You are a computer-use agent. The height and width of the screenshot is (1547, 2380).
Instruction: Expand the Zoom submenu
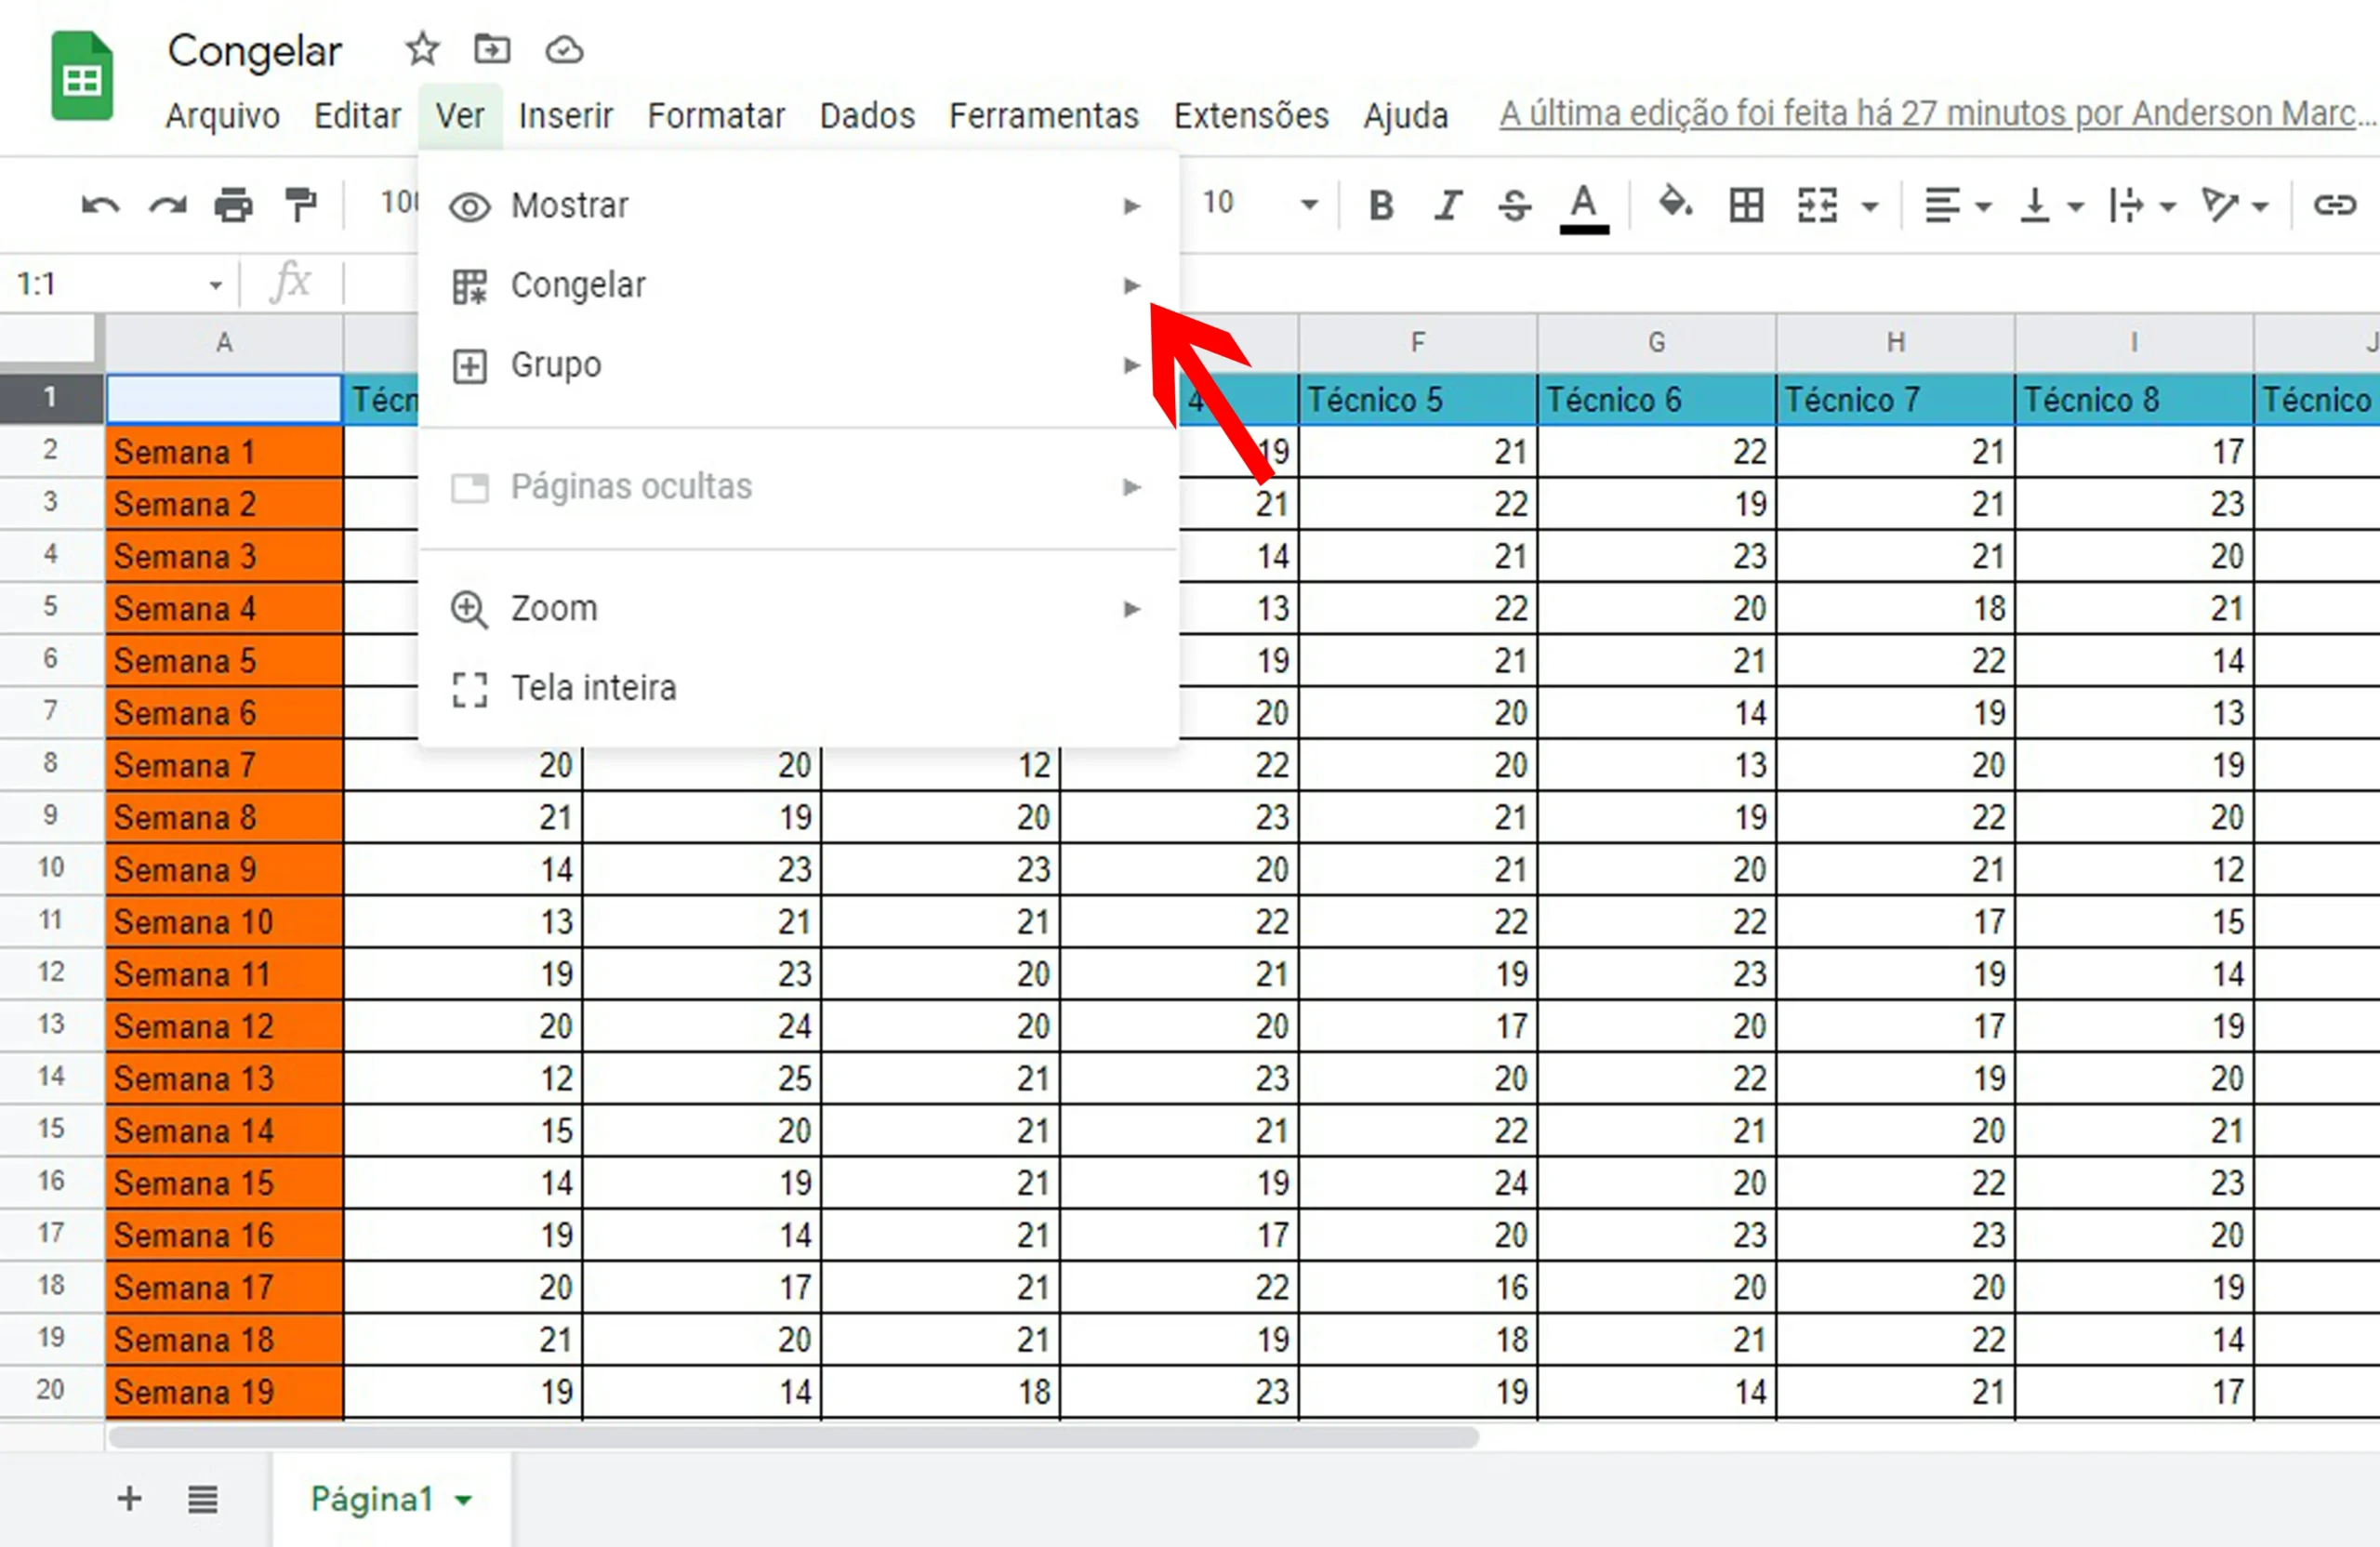point(798,609)
